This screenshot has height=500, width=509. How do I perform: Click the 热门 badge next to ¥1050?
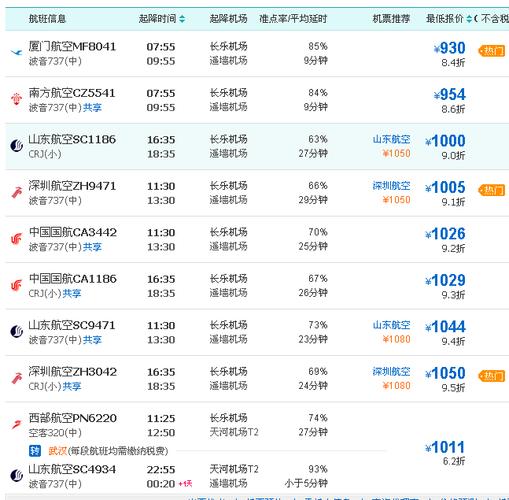[492, 376]
